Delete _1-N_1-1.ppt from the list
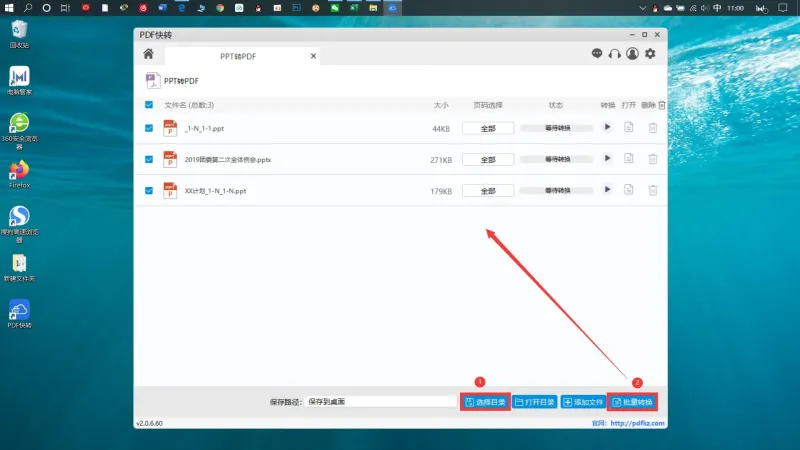This screenshot has width=800, height=450. point(653,128)
